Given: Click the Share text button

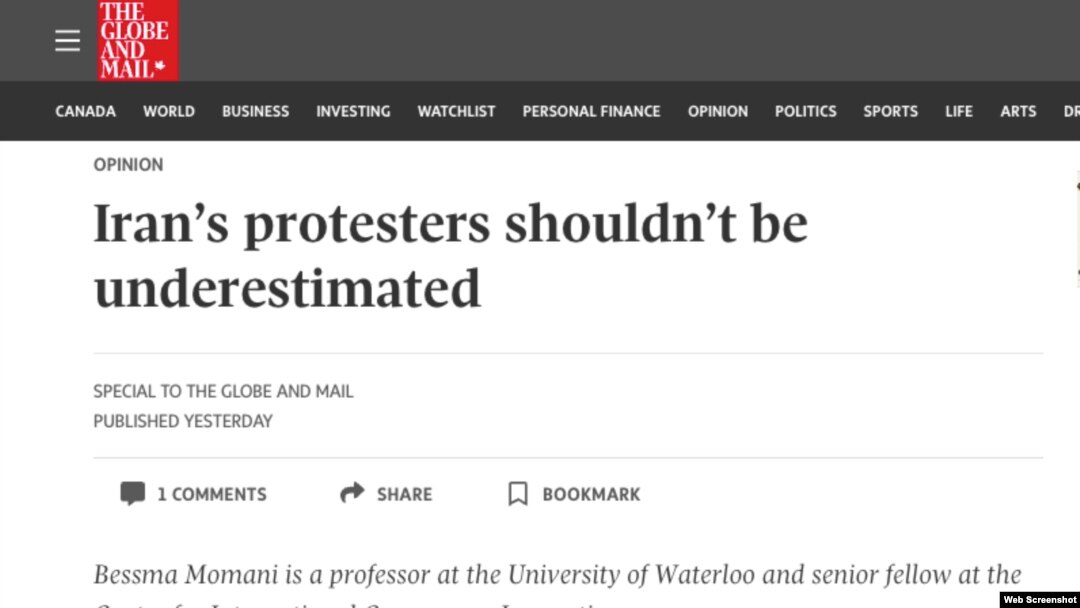Looking at the screenshot, I should tap(404, 494).
